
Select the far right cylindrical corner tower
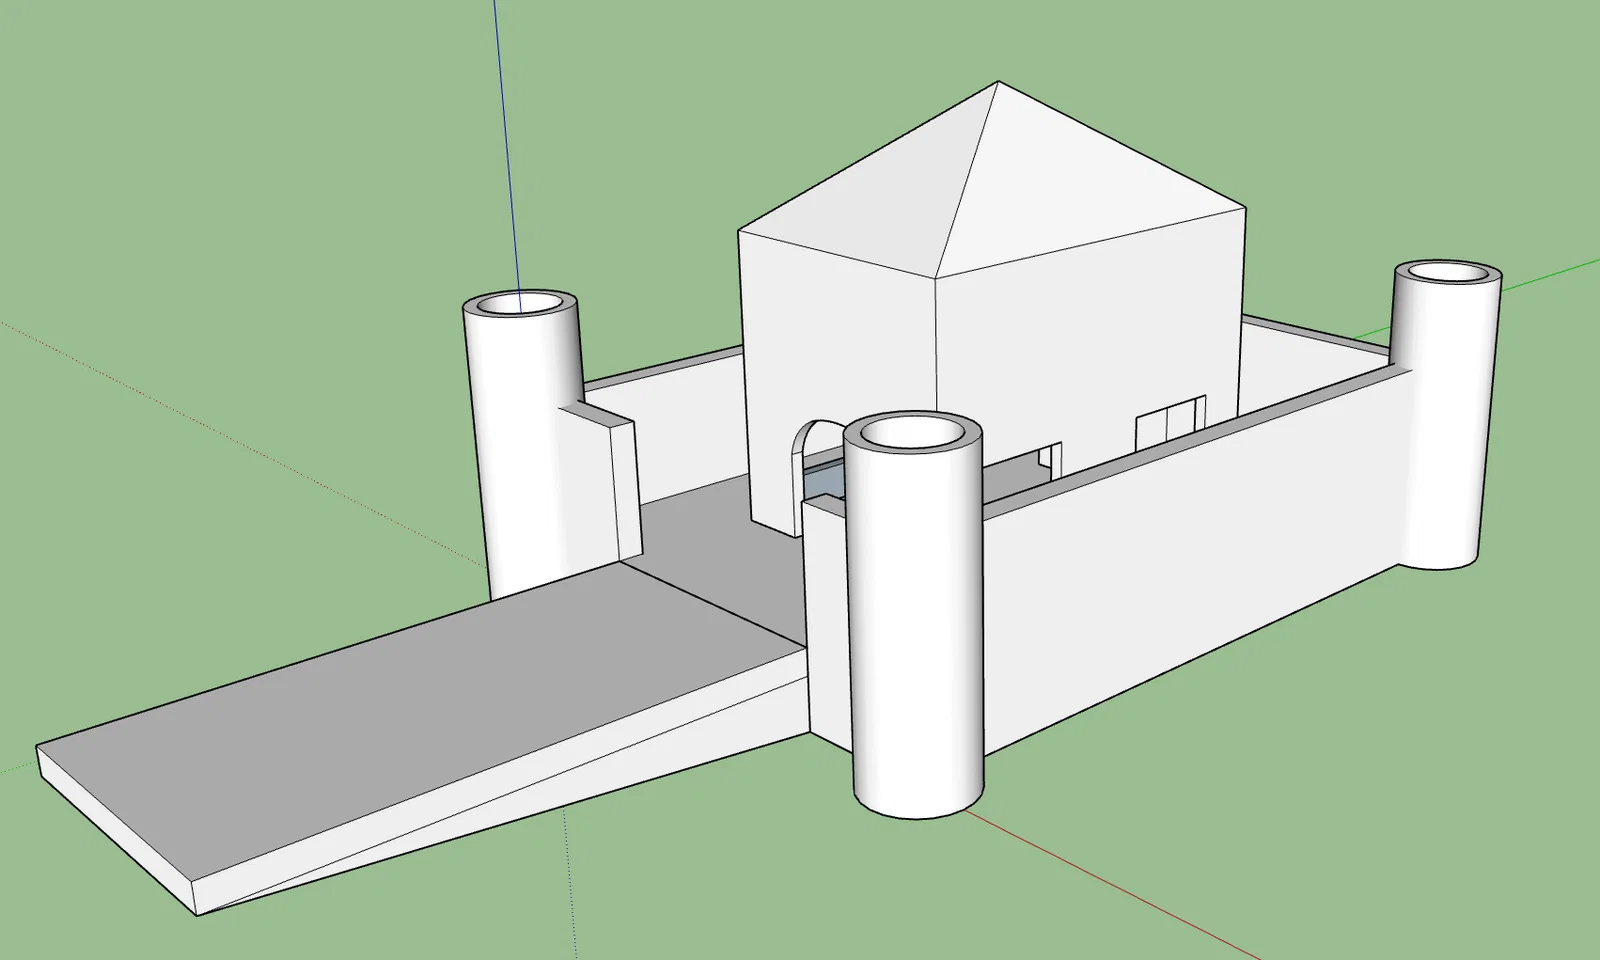[x=1446, y=414]
